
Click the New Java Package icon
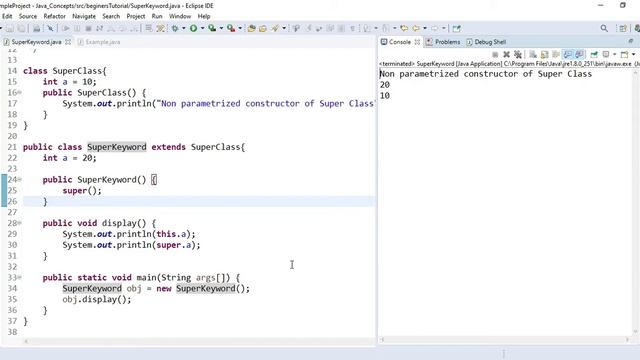point(251,28)
